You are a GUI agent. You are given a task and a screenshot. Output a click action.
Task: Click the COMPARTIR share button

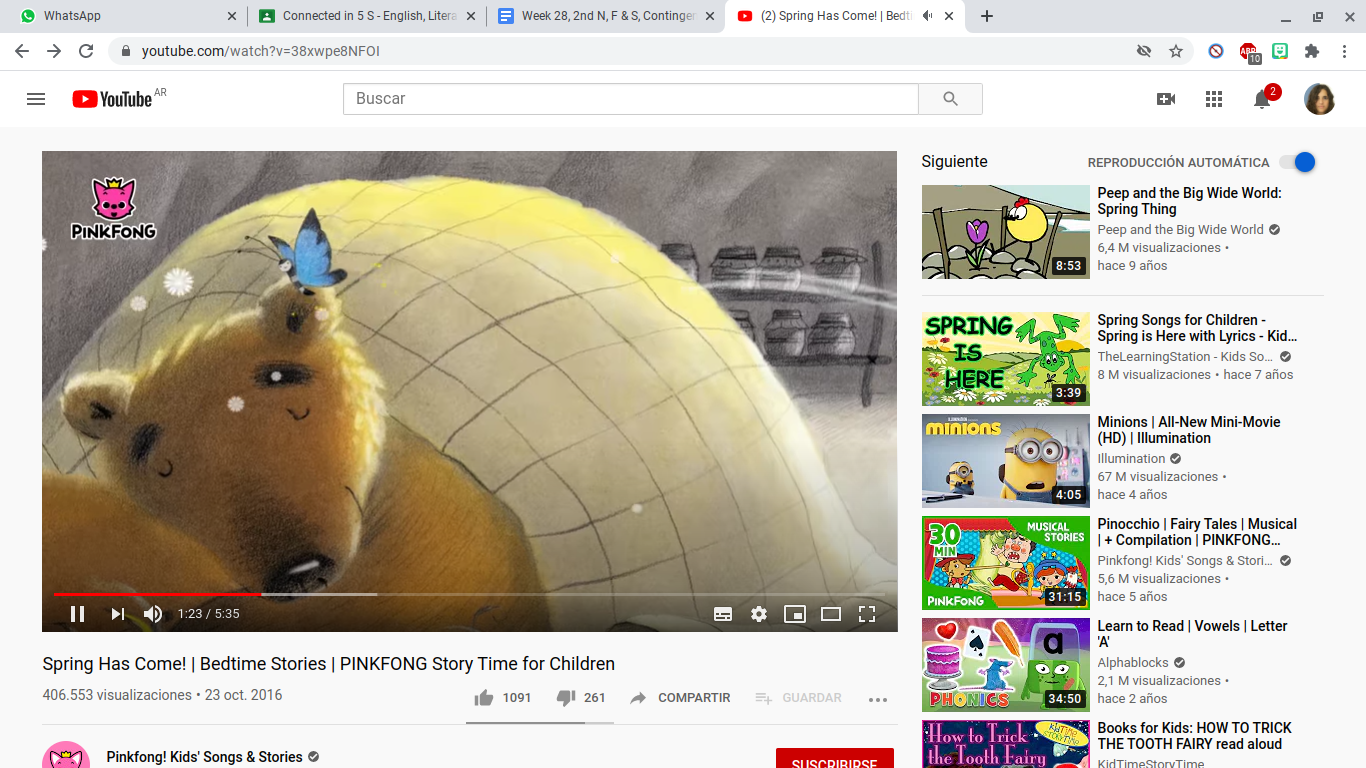680,698
